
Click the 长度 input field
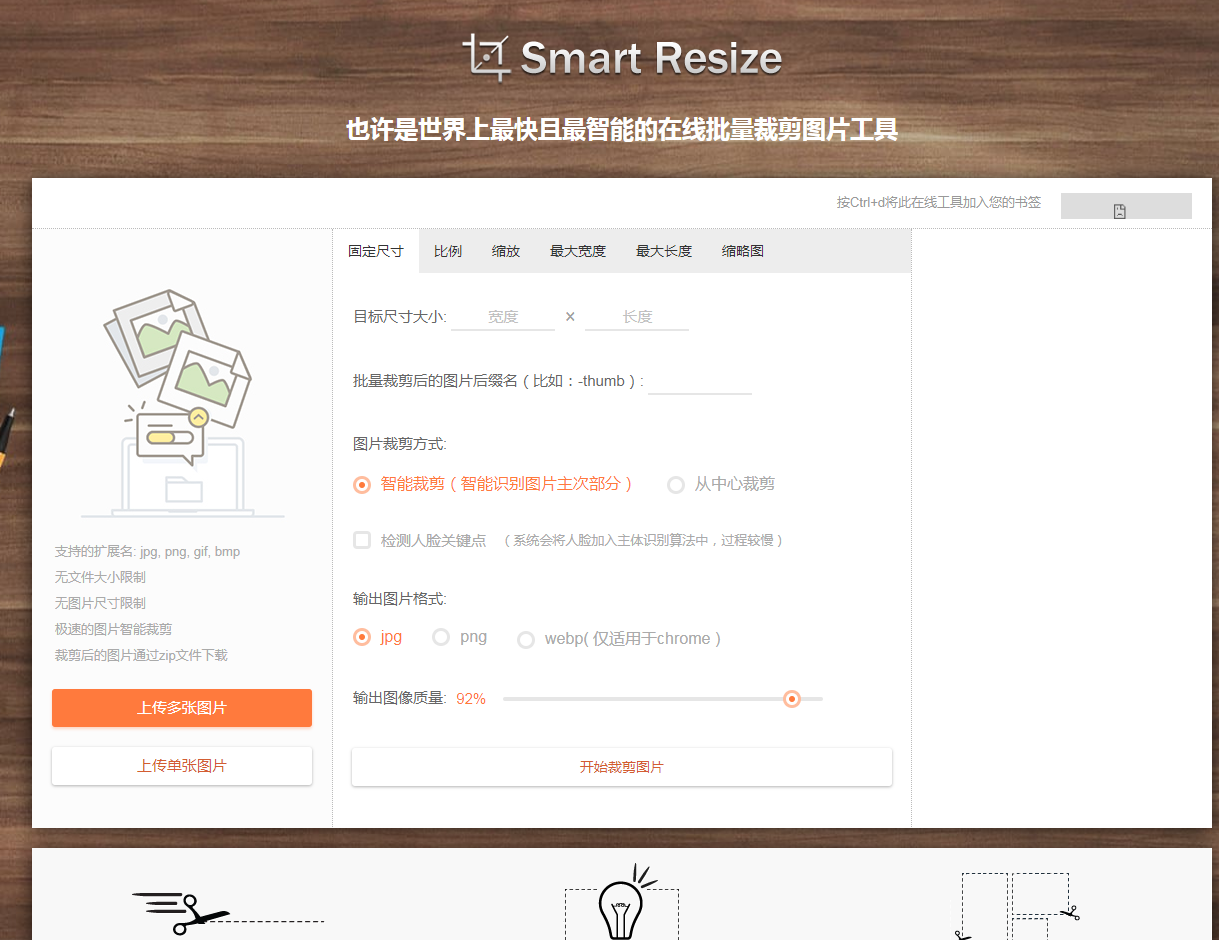pos(637,317)
